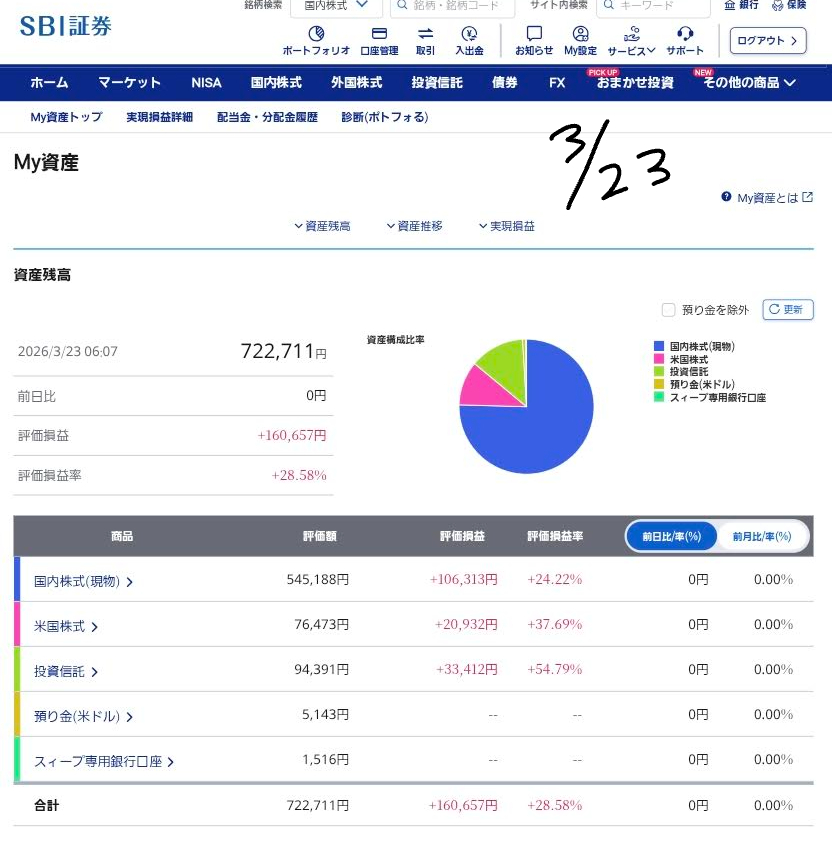
Task: Switch to the 実現損益詳細 tab
Action: 159,117
